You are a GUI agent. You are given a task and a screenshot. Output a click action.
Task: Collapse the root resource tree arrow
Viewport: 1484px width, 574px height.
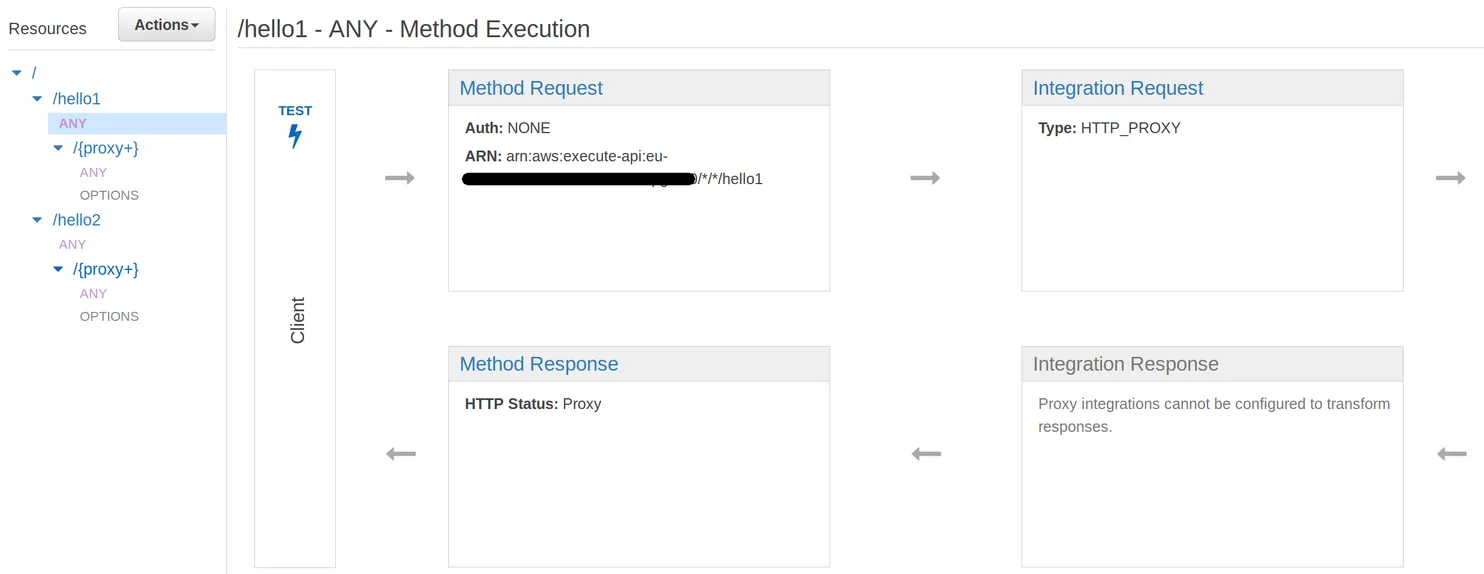tap(17, 73)
